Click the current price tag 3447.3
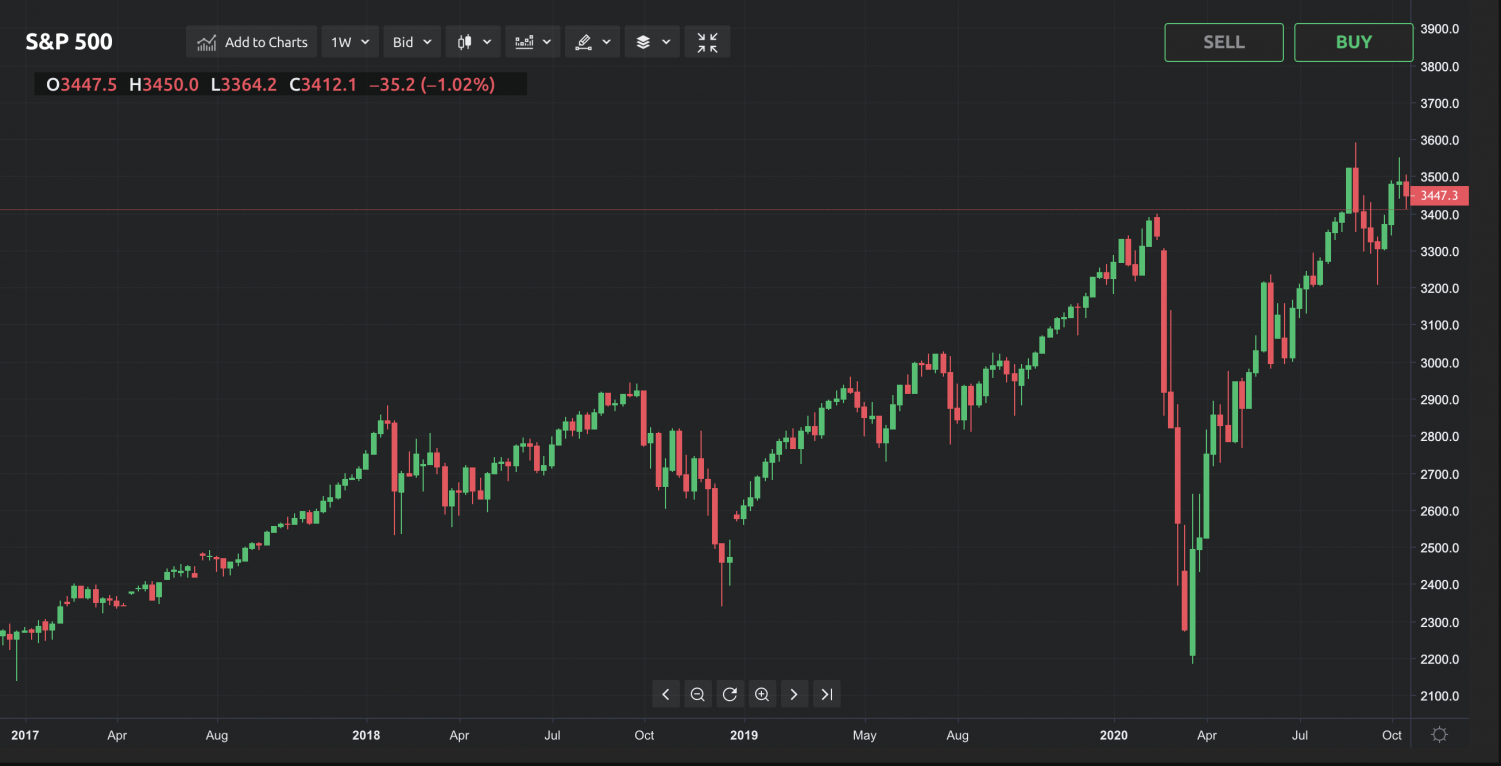 (x=1439, y=196)
